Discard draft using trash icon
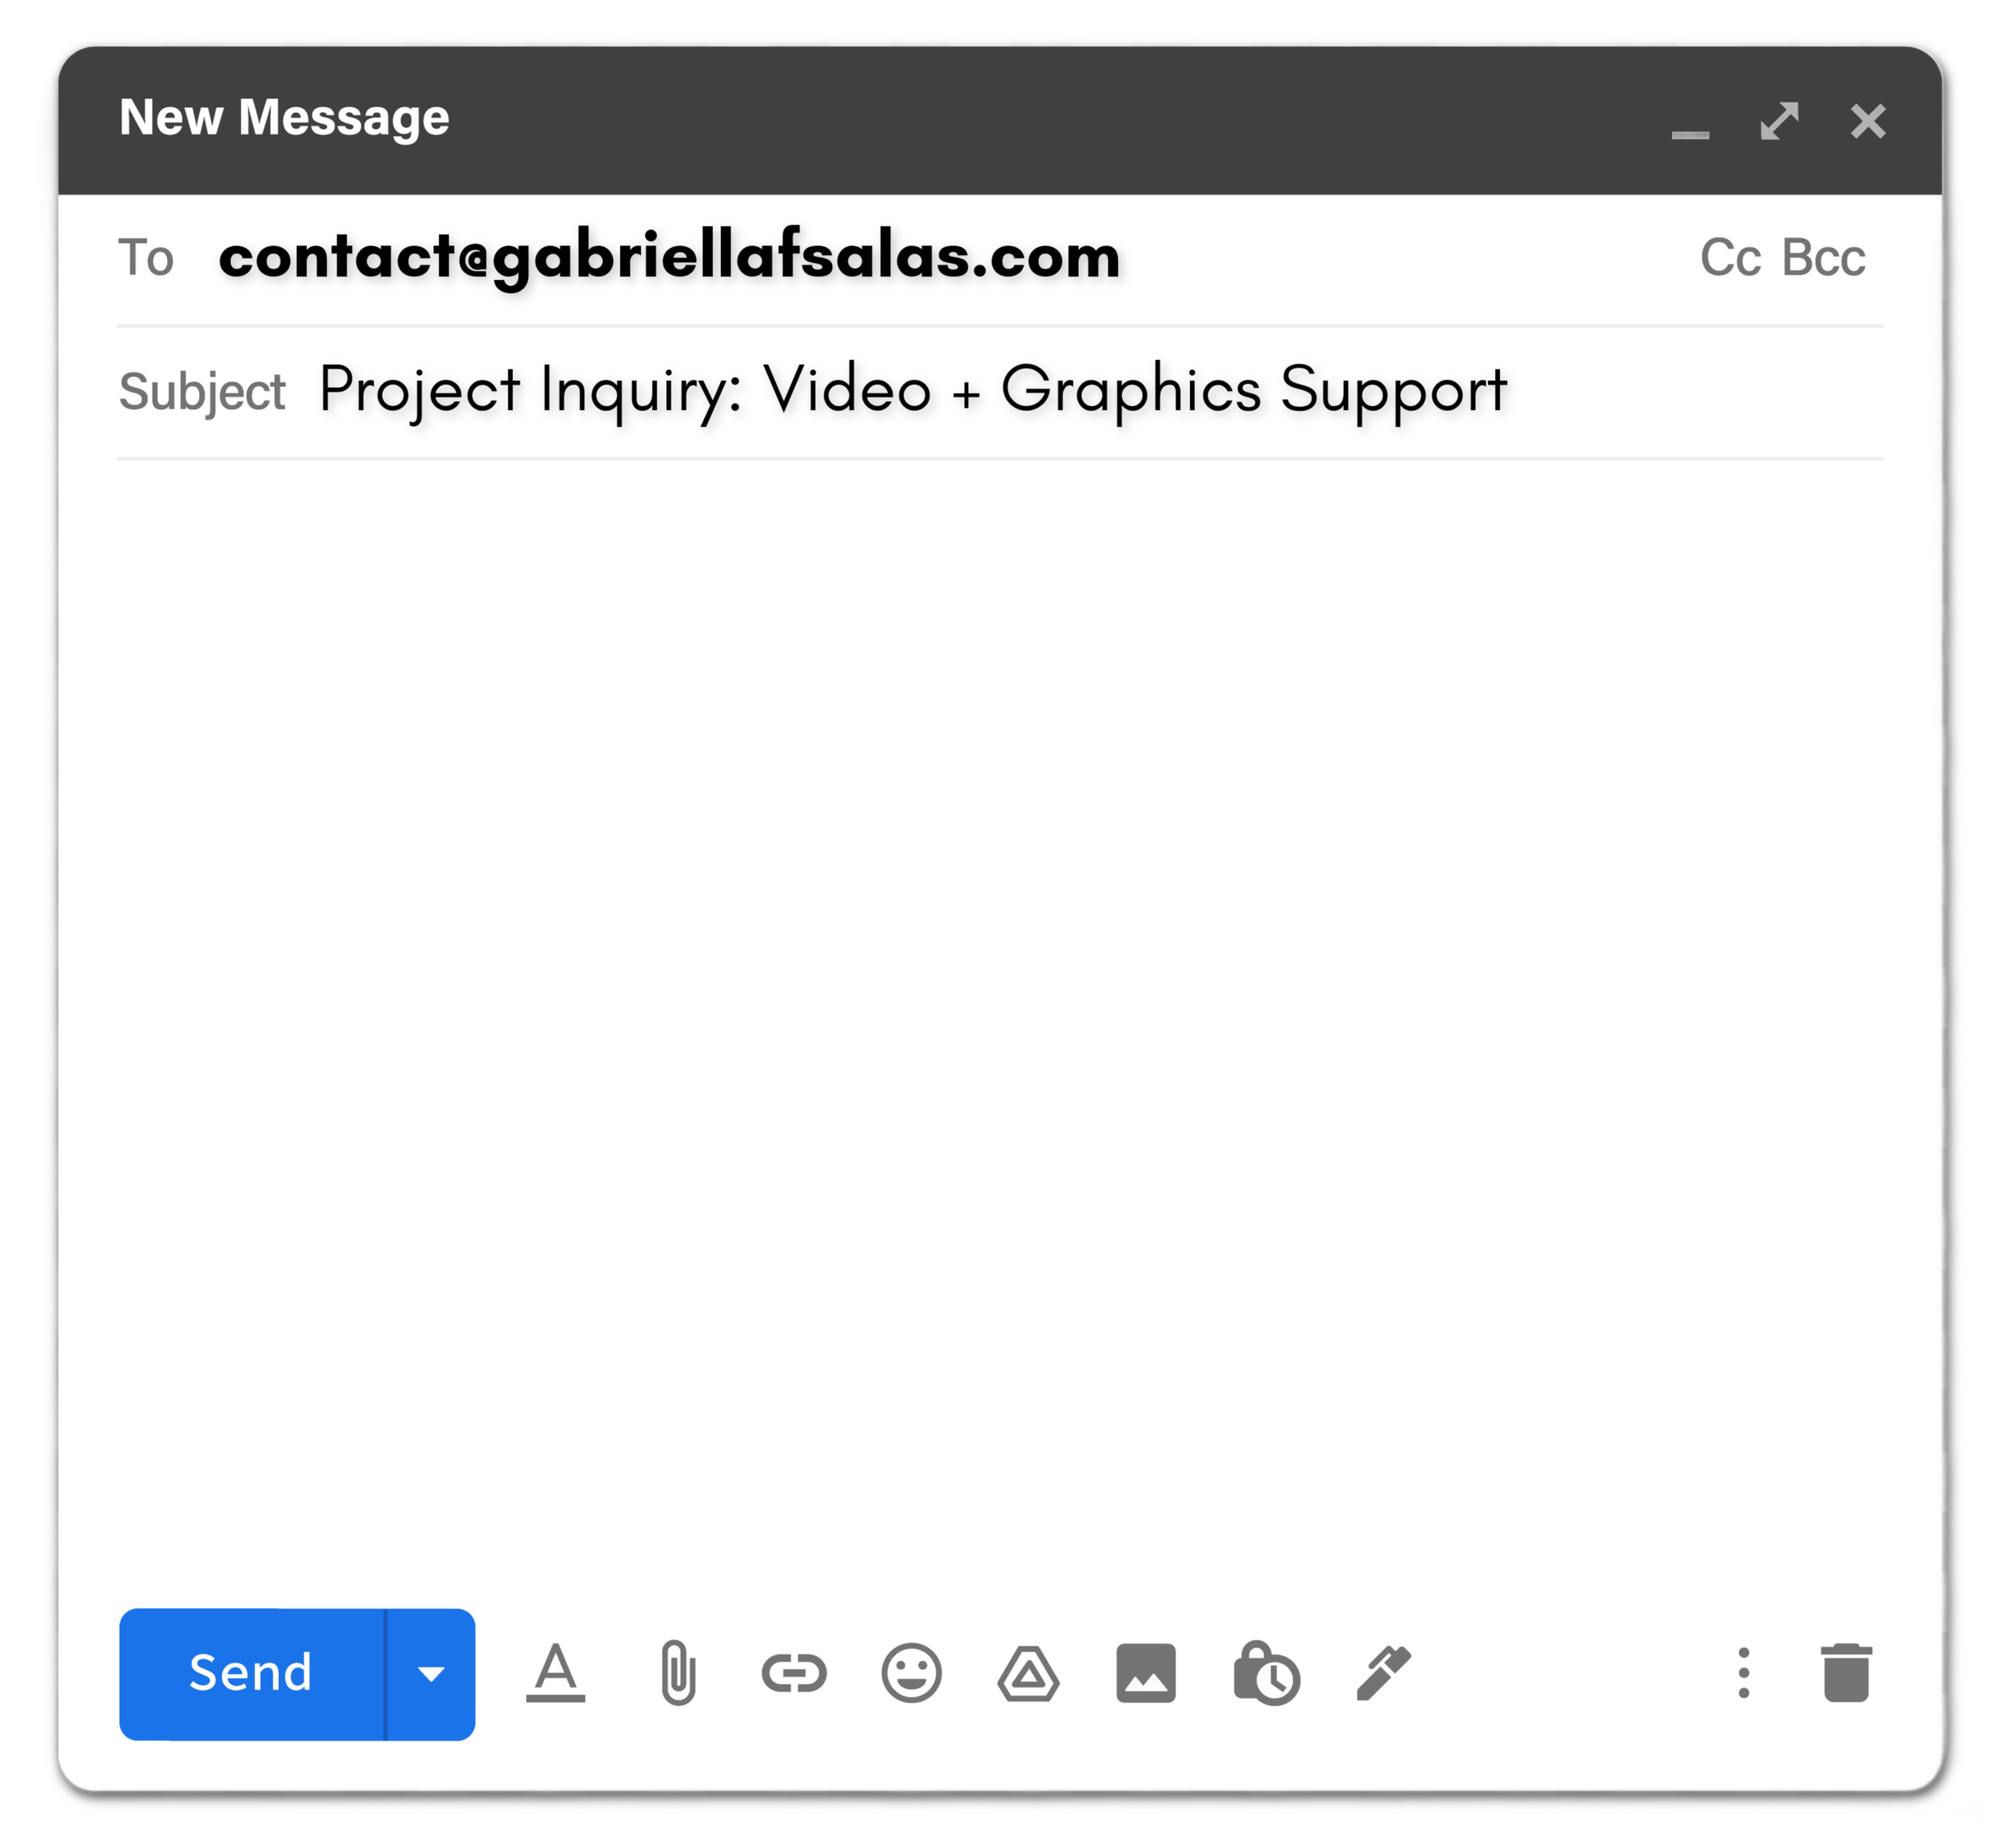1998x1848 pixels. pyautogui.click(x=1846, y=1673)
